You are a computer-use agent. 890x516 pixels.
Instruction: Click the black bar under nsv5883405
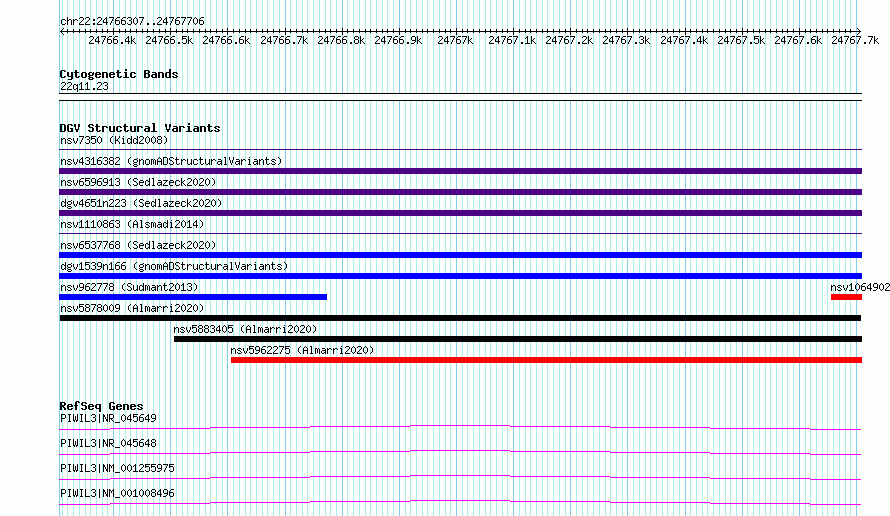coord(518,339)
